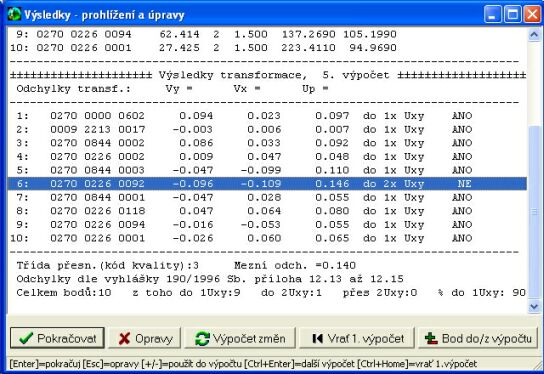Select deviations row 10: 0270 0226 0001 -0.026
This screenshot has width=544, height=374.
267,238
